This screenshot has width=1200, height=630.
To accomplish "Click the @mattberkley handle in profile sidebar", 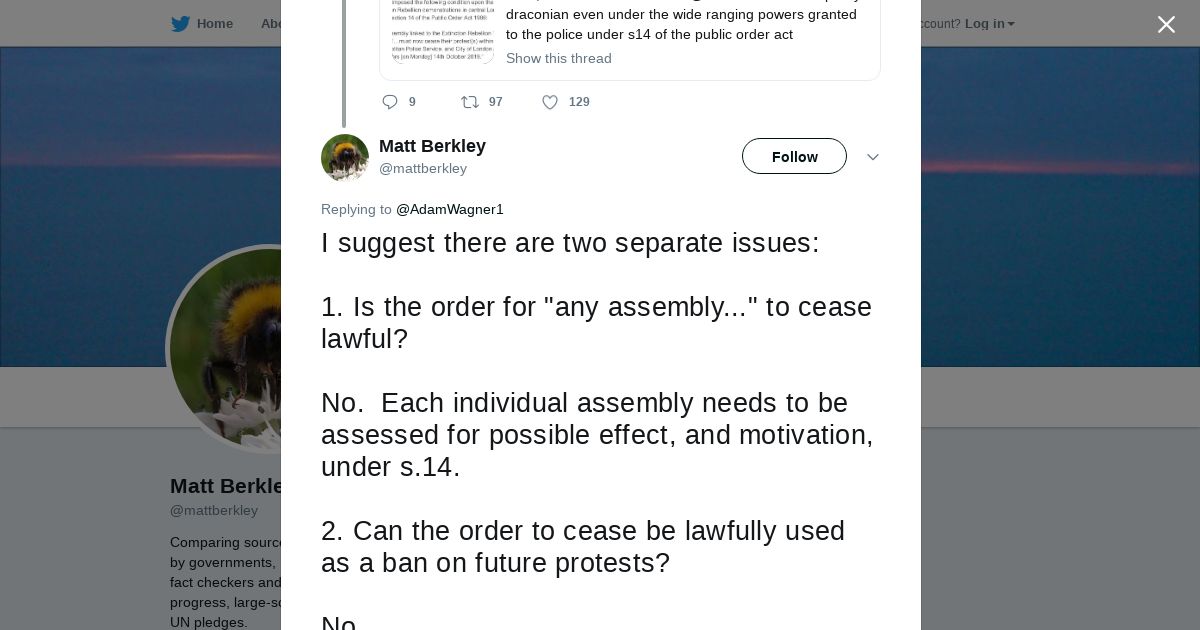I will click(214, 510).
